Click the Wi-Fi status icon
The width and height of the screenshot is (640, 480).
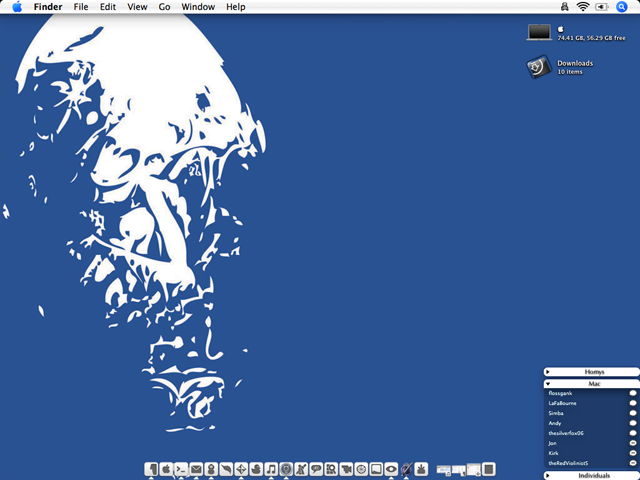point(582,7)
